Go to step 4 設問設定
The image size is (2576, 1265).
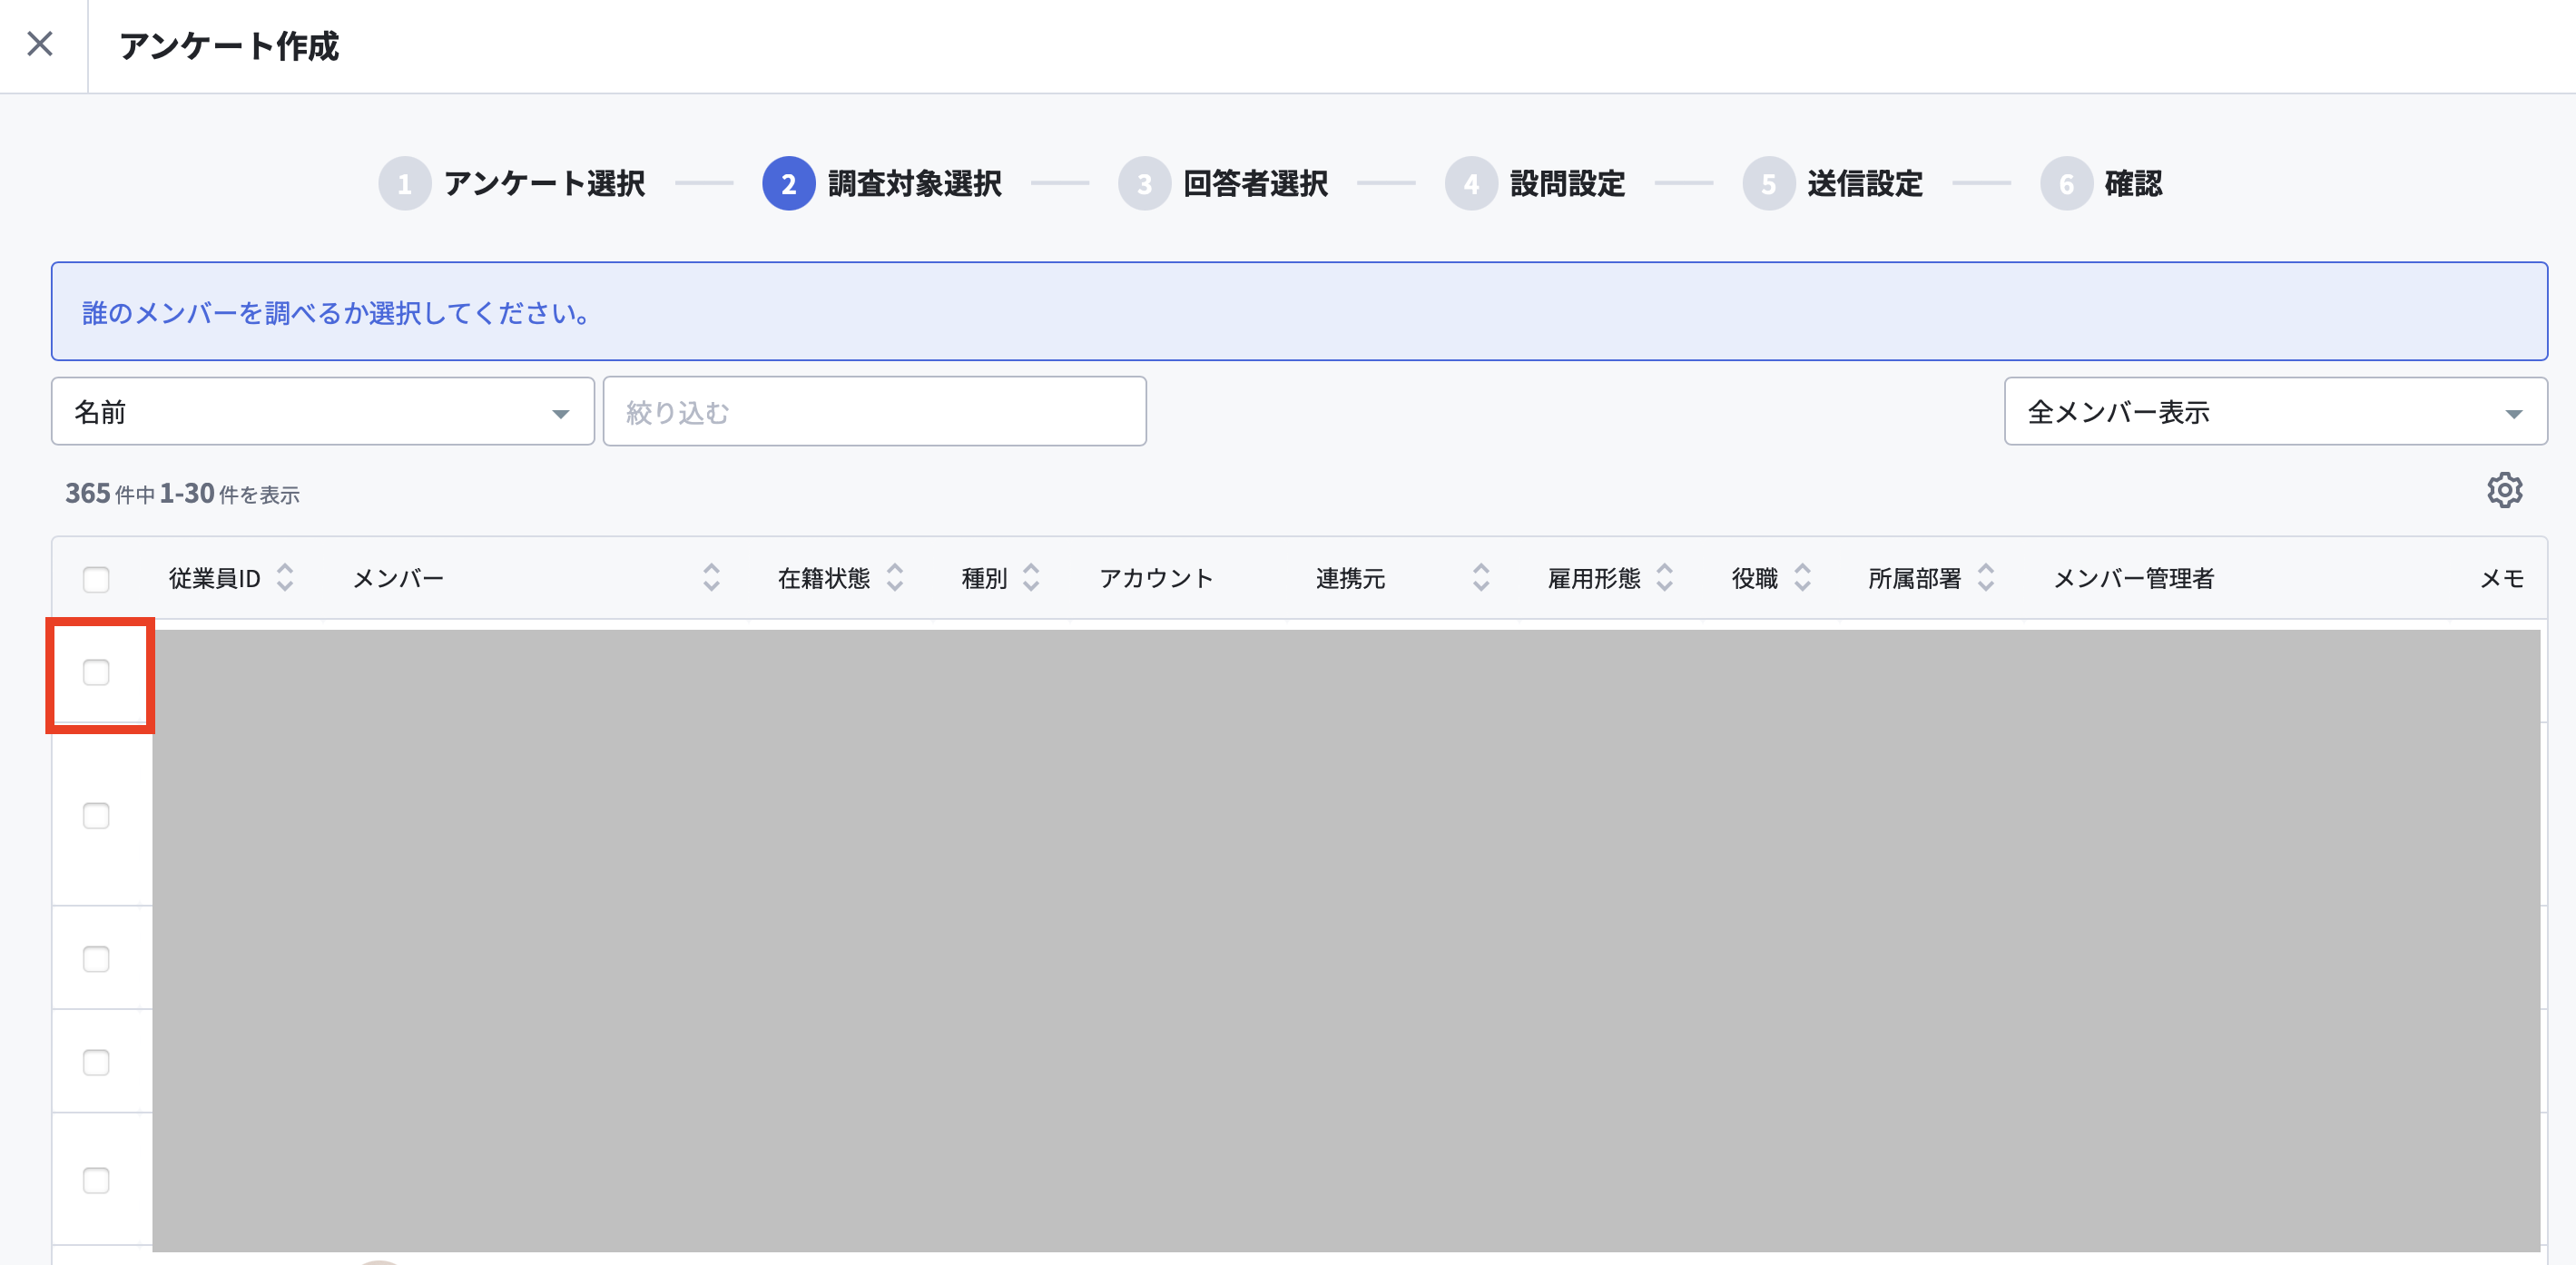pyautogui.click(x=1535, y=183)
